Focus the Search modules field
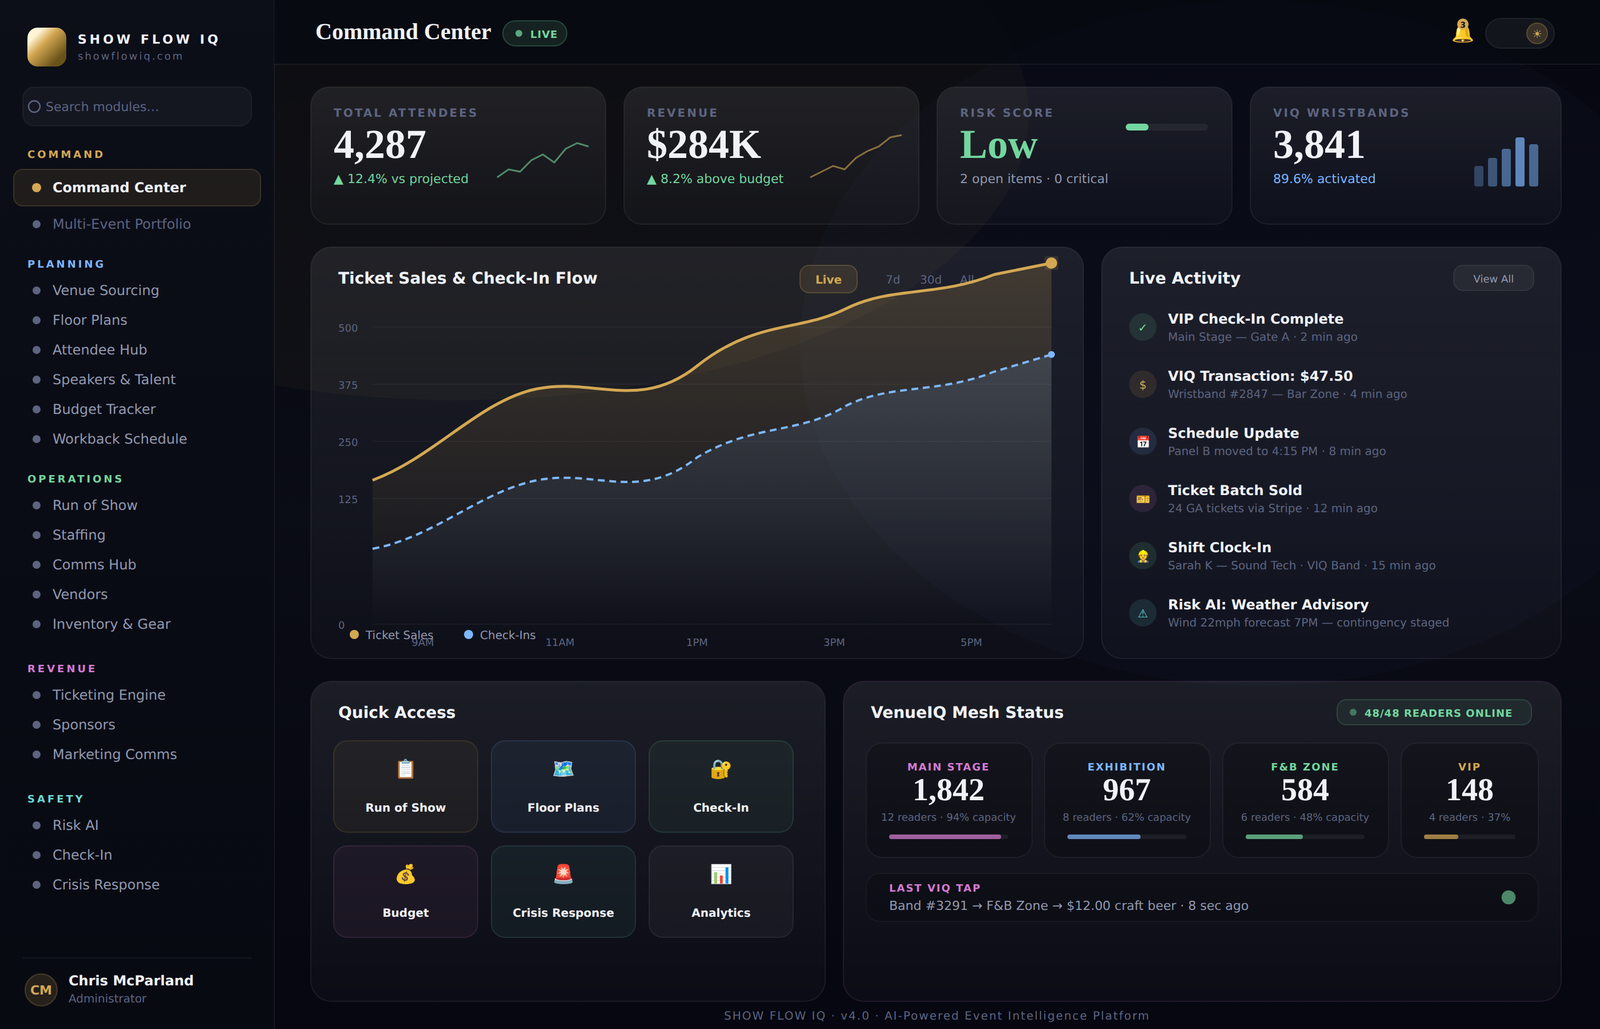 137,106
